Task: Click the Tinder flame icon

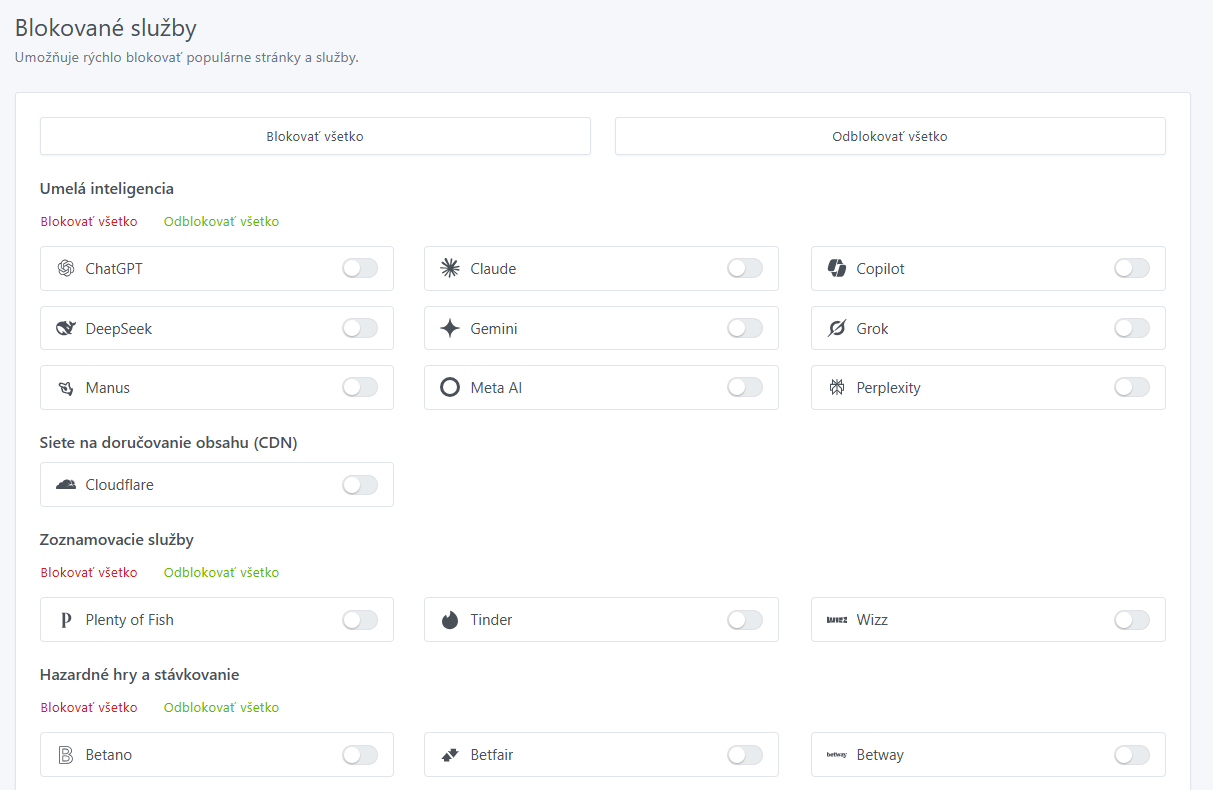Action: (x=450, y=620)
